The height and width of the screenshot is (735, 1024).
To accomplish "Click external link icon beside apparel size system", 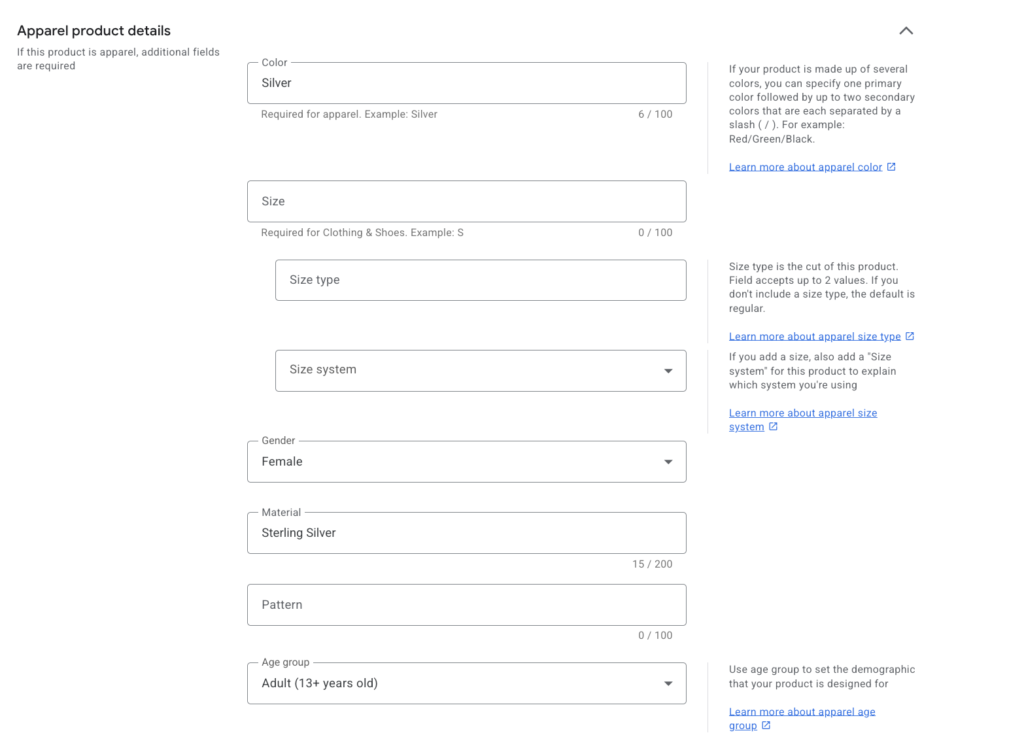I will click(x=773, y=426).
